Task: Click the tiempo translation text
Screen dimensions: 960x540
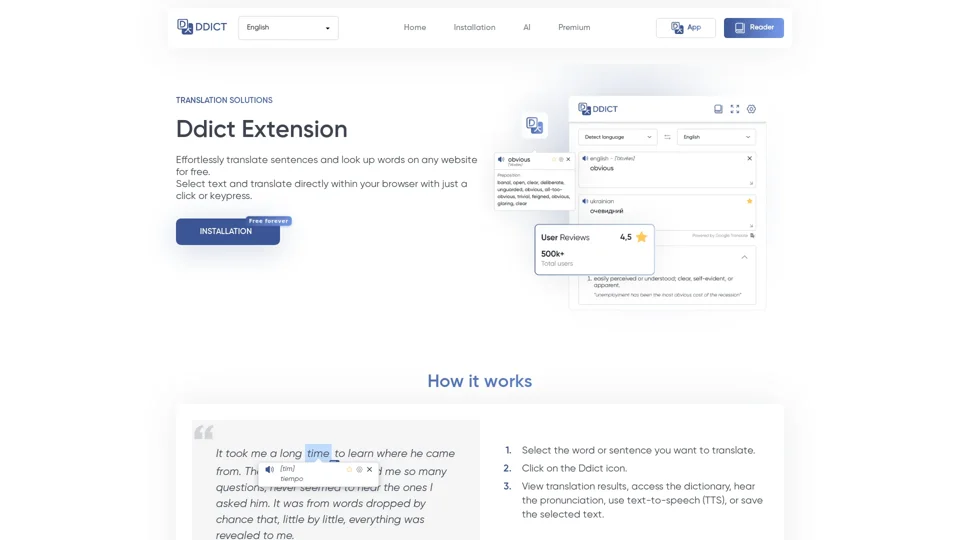Action: [x=291, y=479]
